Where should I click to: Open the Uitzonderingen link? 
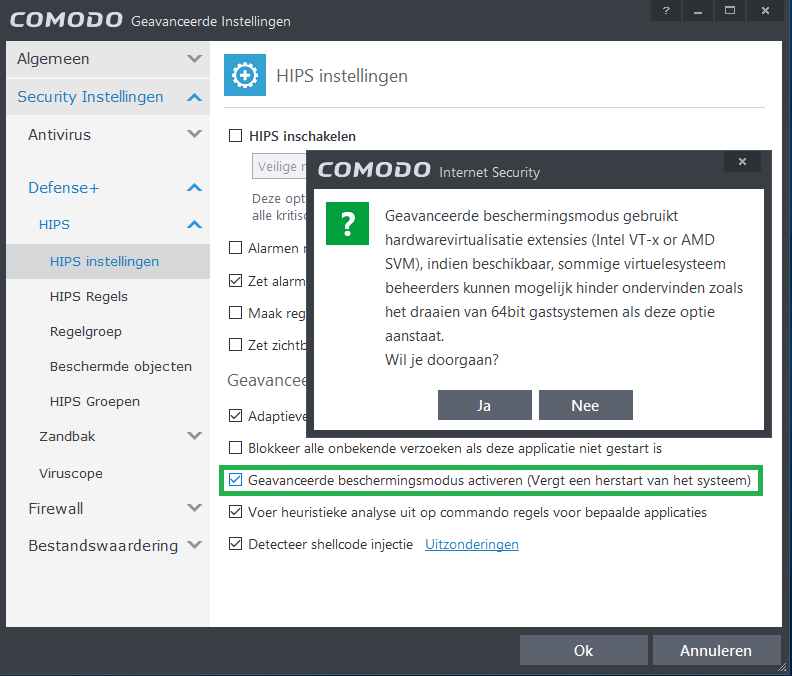click(472, 544)
